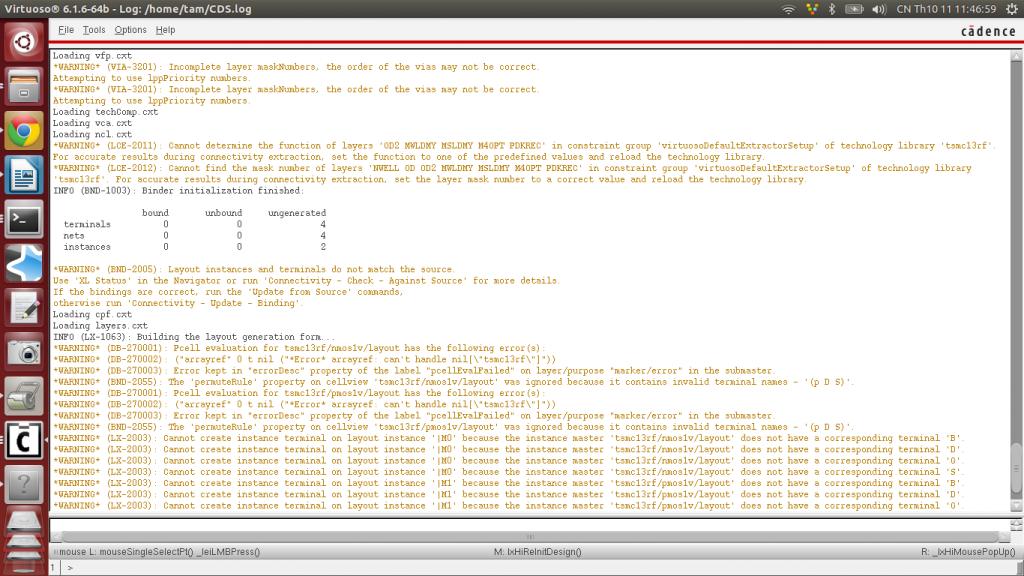This screenshot has height=576, width=1024.
Task: Click 'Loading ncl.cxt' log line
Action: [92, 135]
